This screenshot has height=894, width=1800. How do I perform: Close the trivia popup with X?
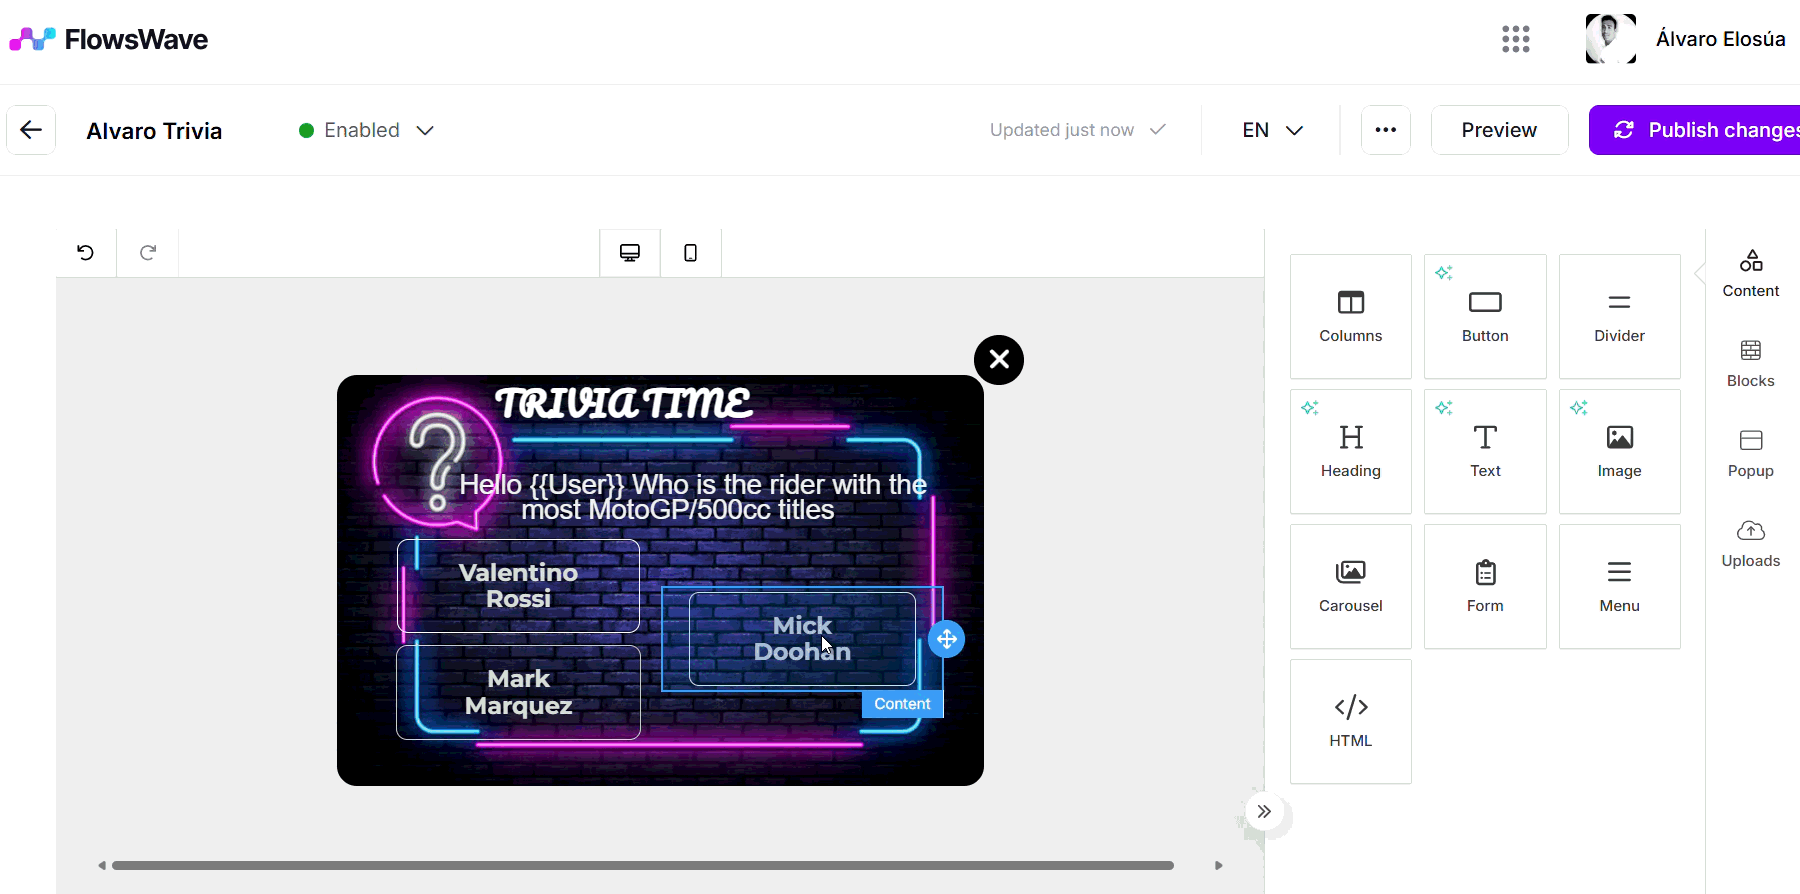tap(999, 360)
